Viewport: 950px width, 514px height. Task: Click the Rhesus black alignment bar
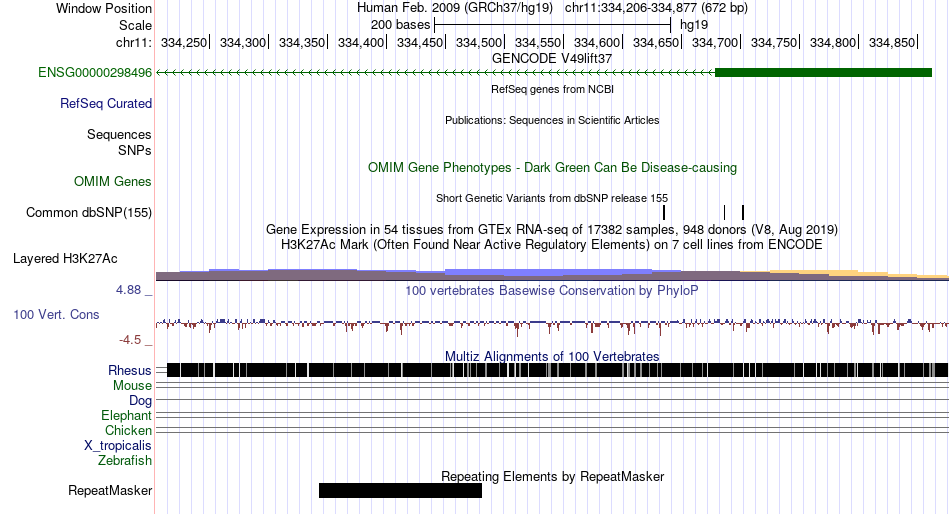pyautogui.click(x=557, y=370)
